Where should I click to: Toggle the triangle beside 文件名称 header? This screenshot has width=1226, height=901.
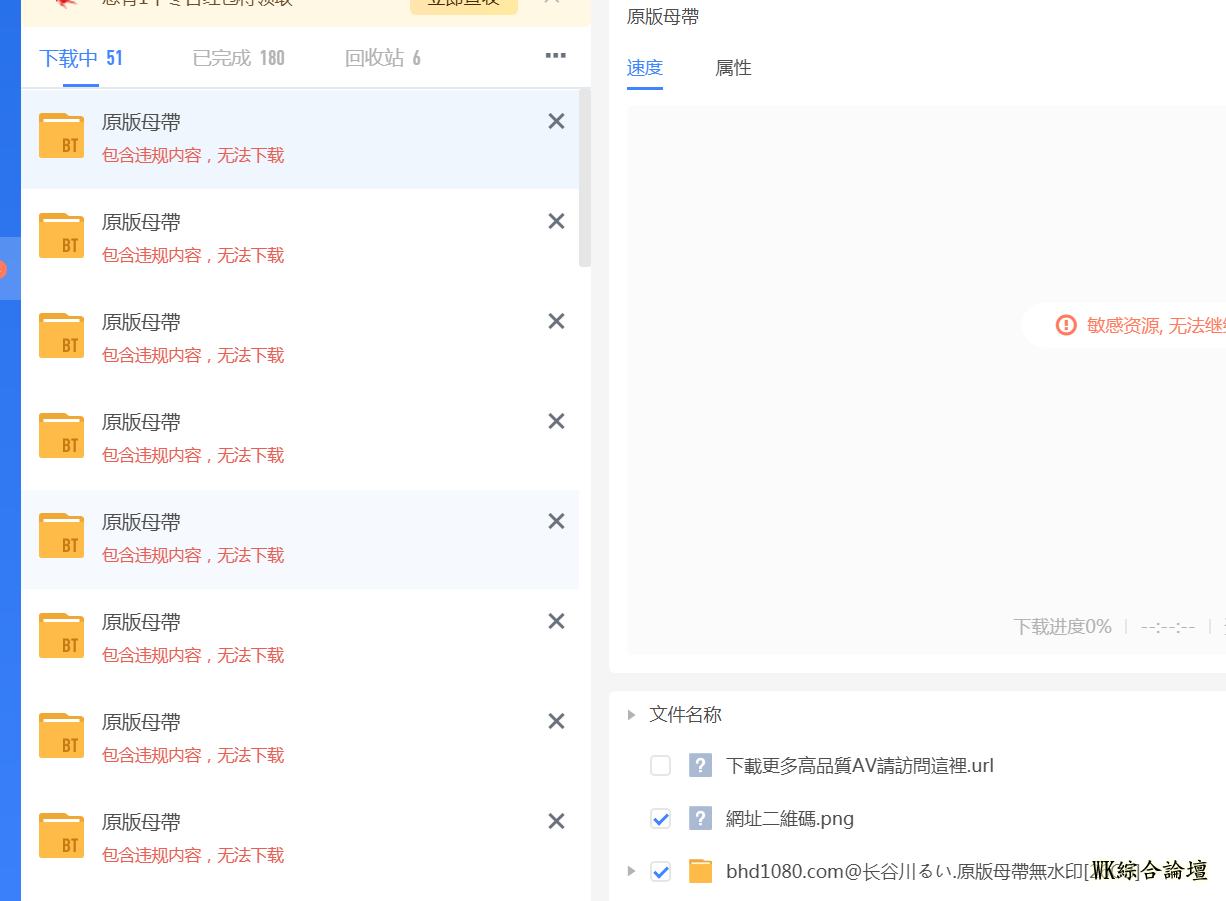[631, 715]
